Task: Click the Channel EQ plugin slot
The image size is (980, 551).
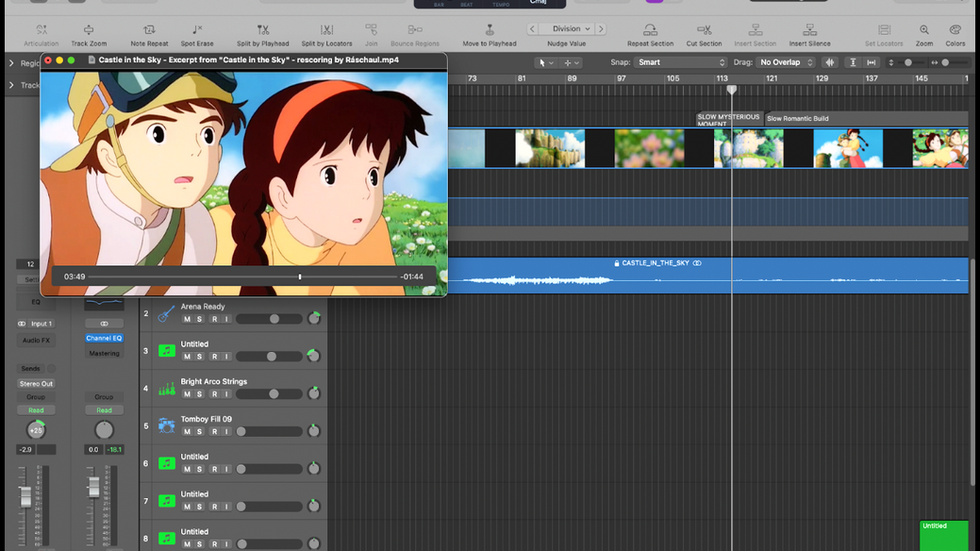Action: pos(104,338)
